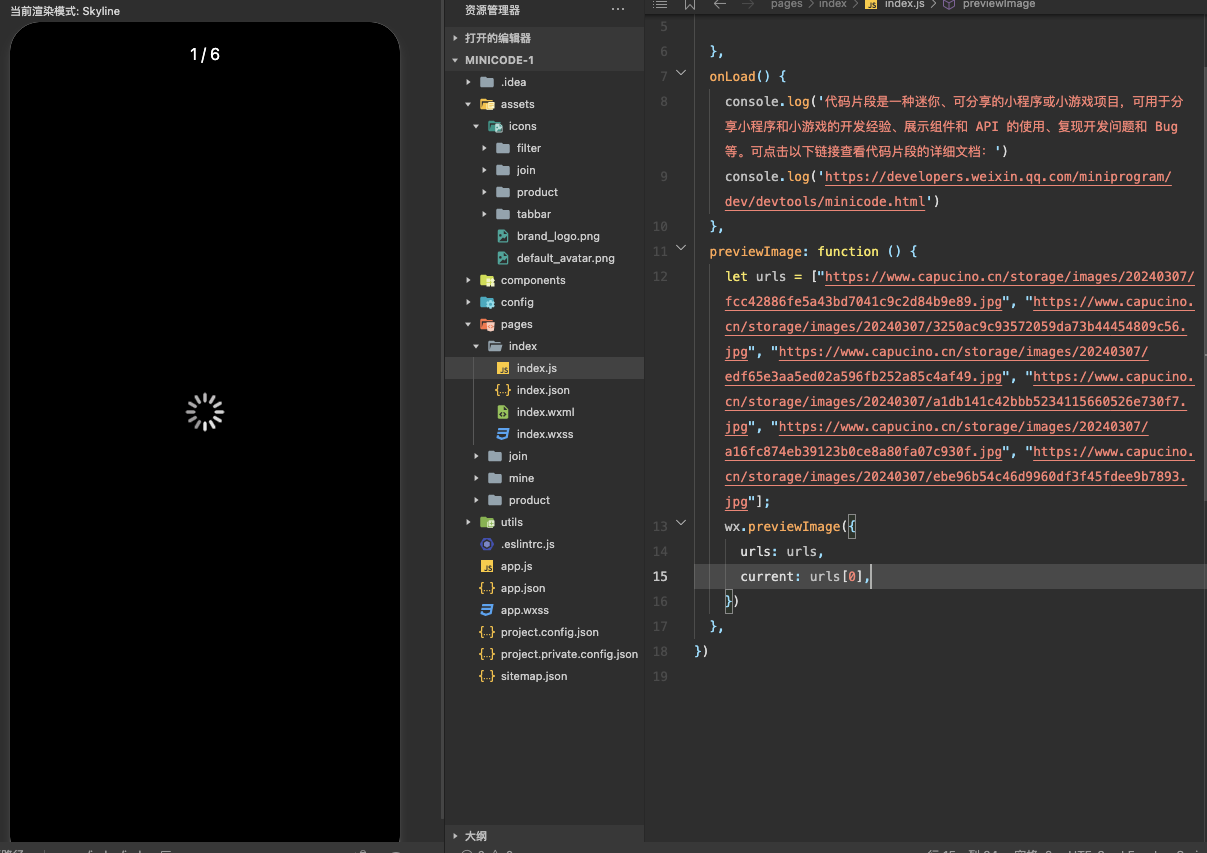Click the outline list icon in editor toolbar
Screen dimensions: 1207x853
pos(660,4)
